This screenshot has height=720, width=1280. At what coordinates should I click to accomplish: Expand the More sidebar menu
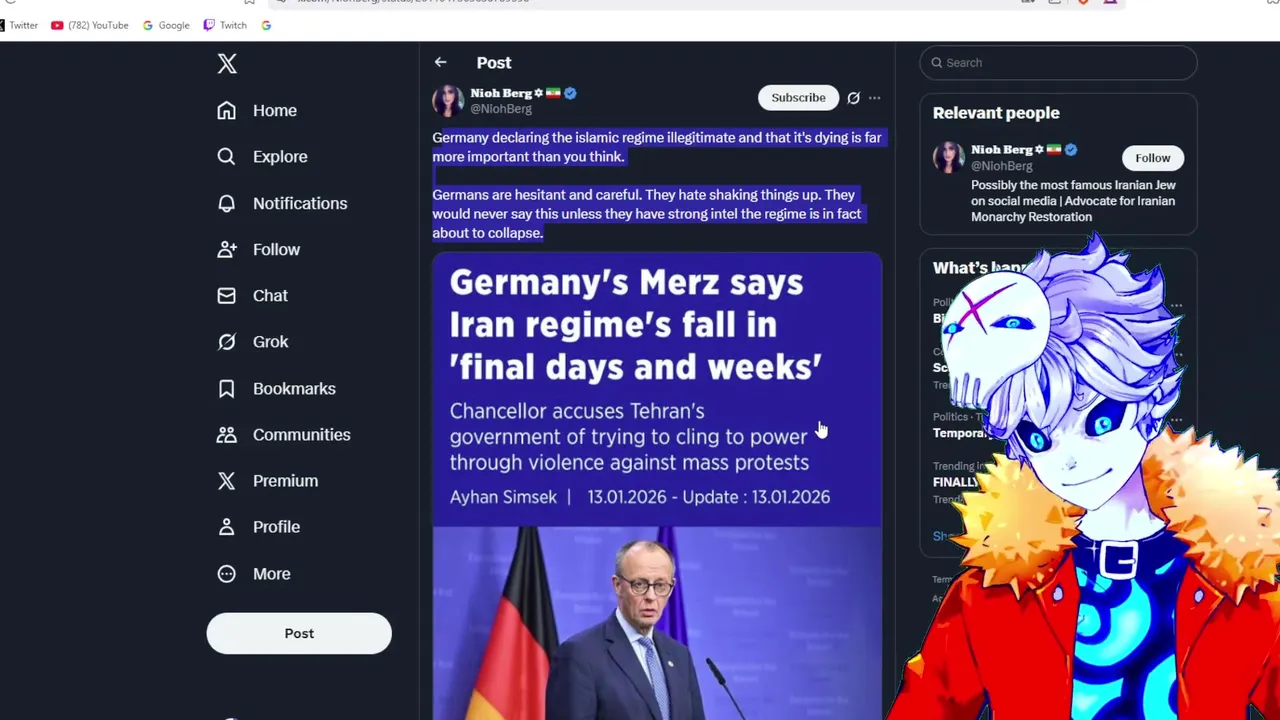[x=253, y=573]
